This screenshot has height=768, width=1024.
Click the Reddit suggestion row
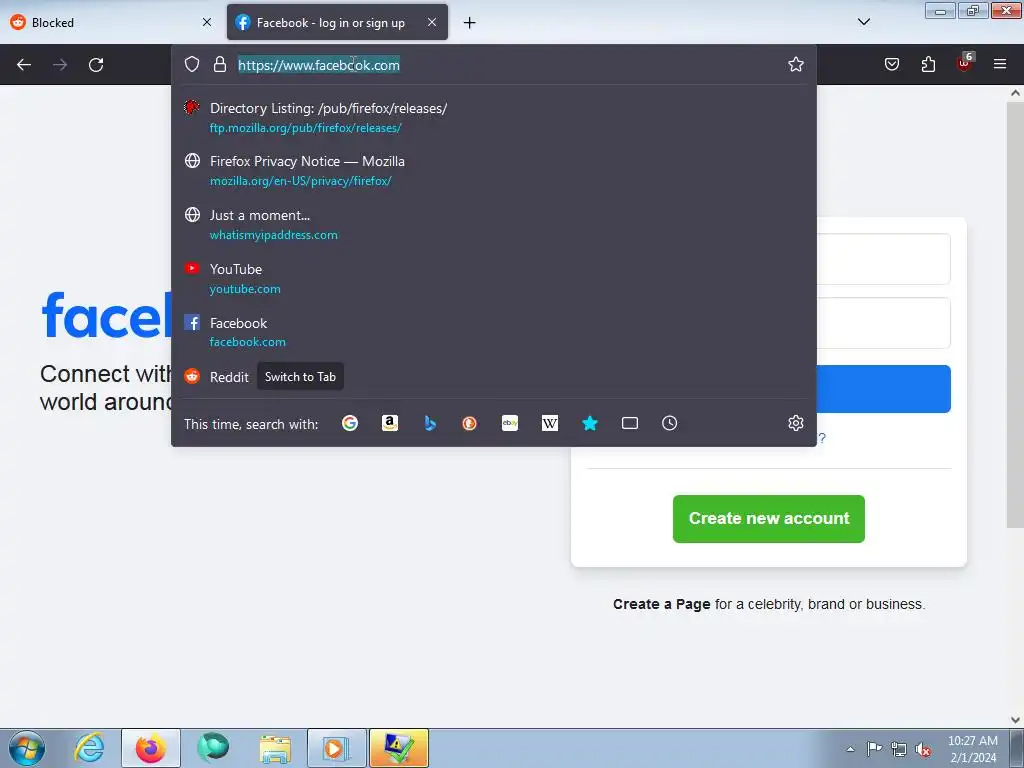click(494, 377)
